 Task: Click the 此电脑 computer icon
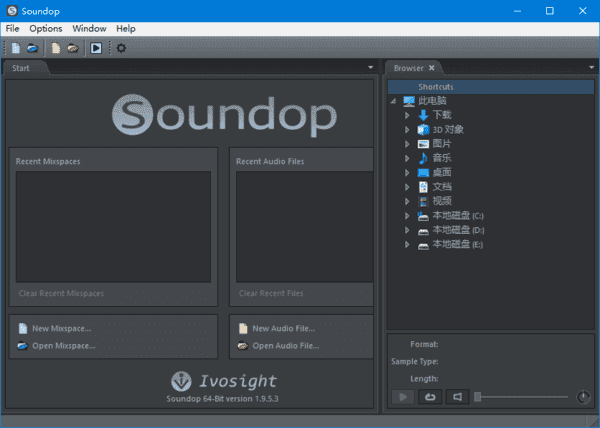(409, 101)
